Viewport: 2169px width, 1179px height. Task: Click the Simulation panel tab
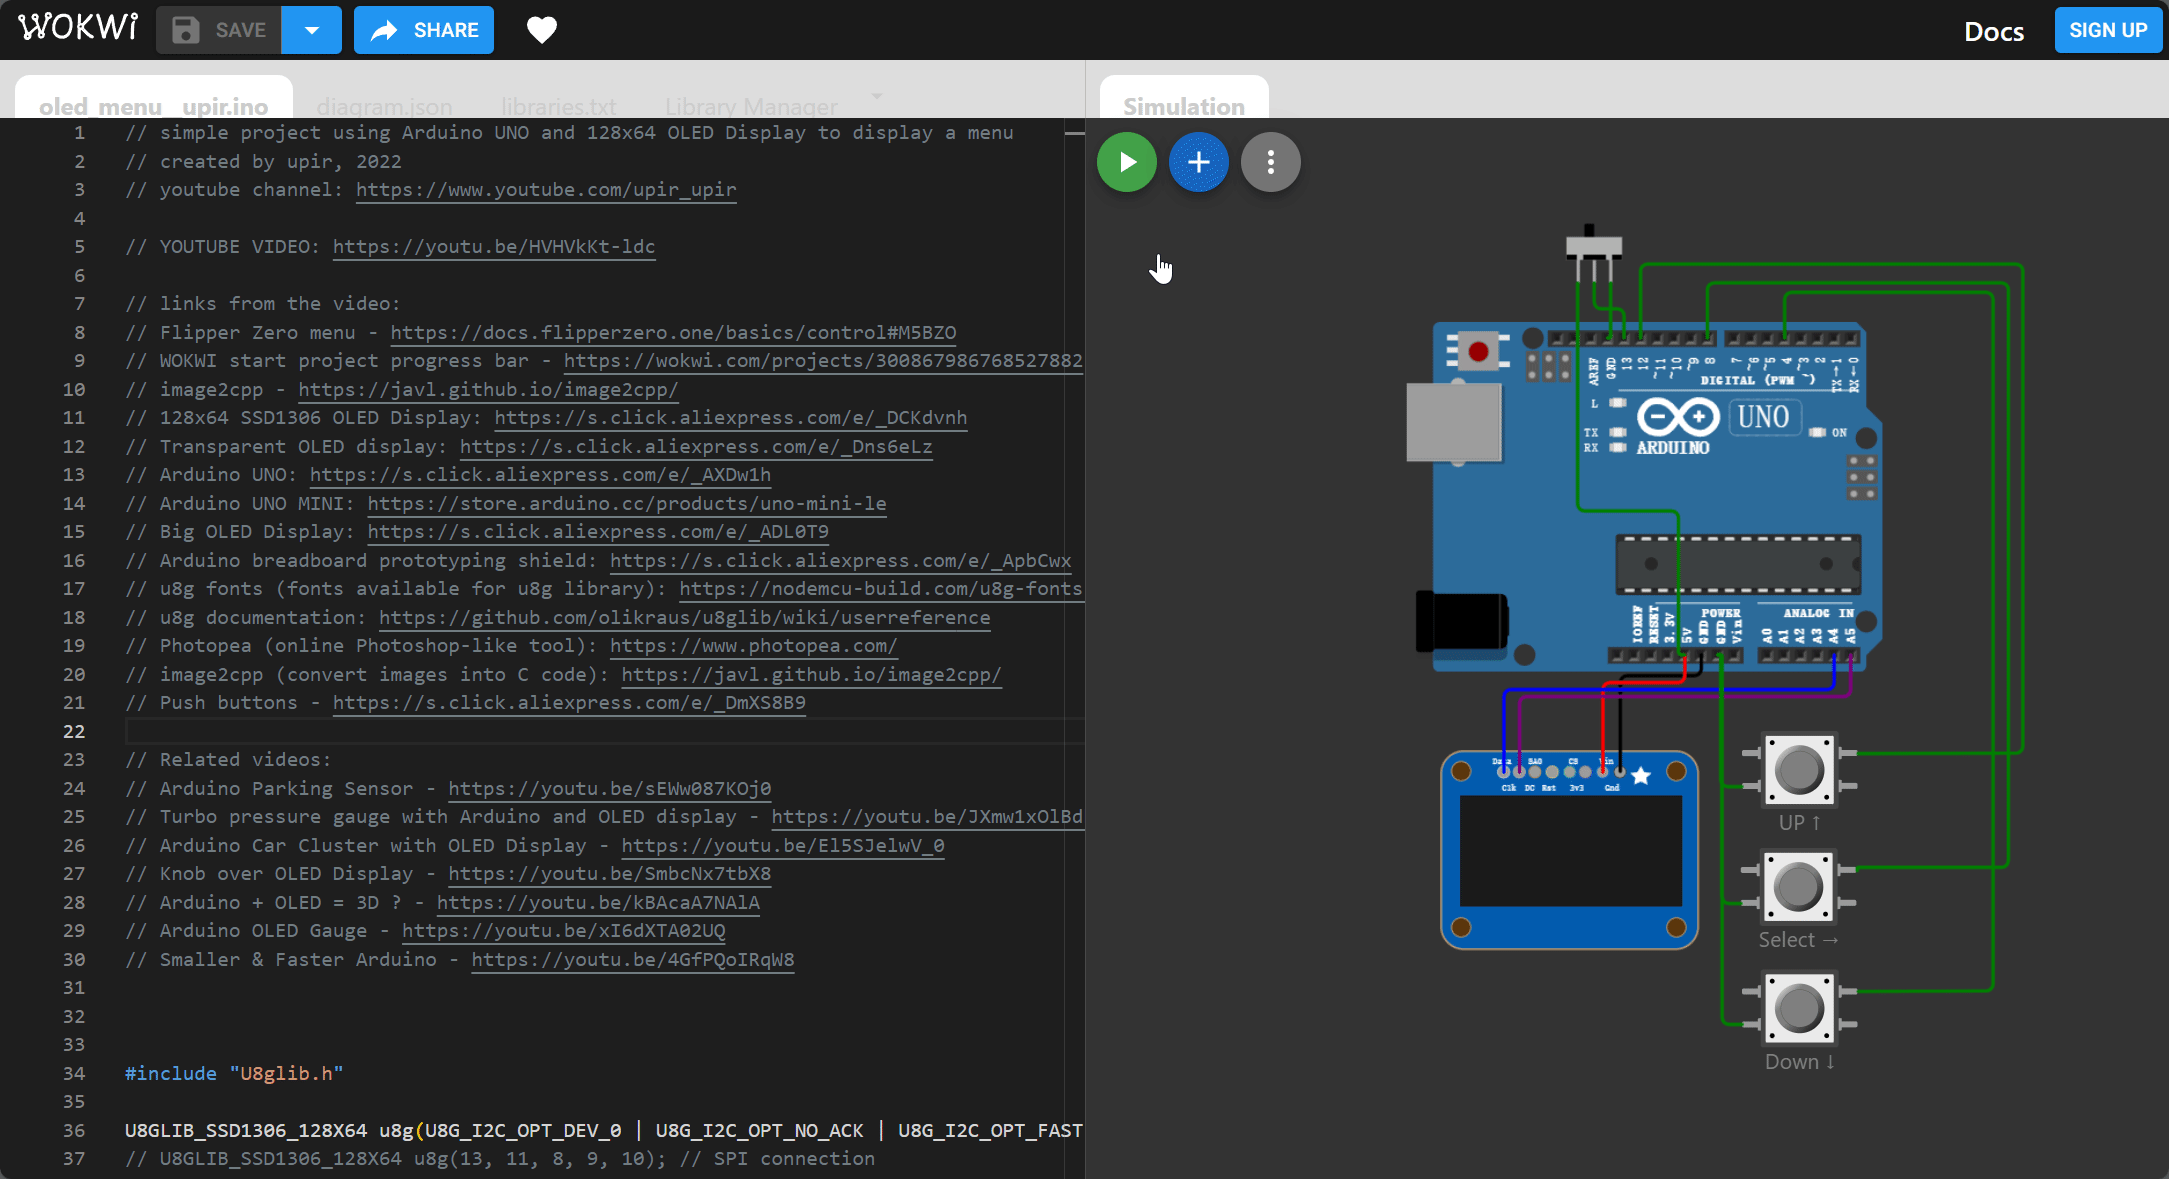pos(1186,105)
